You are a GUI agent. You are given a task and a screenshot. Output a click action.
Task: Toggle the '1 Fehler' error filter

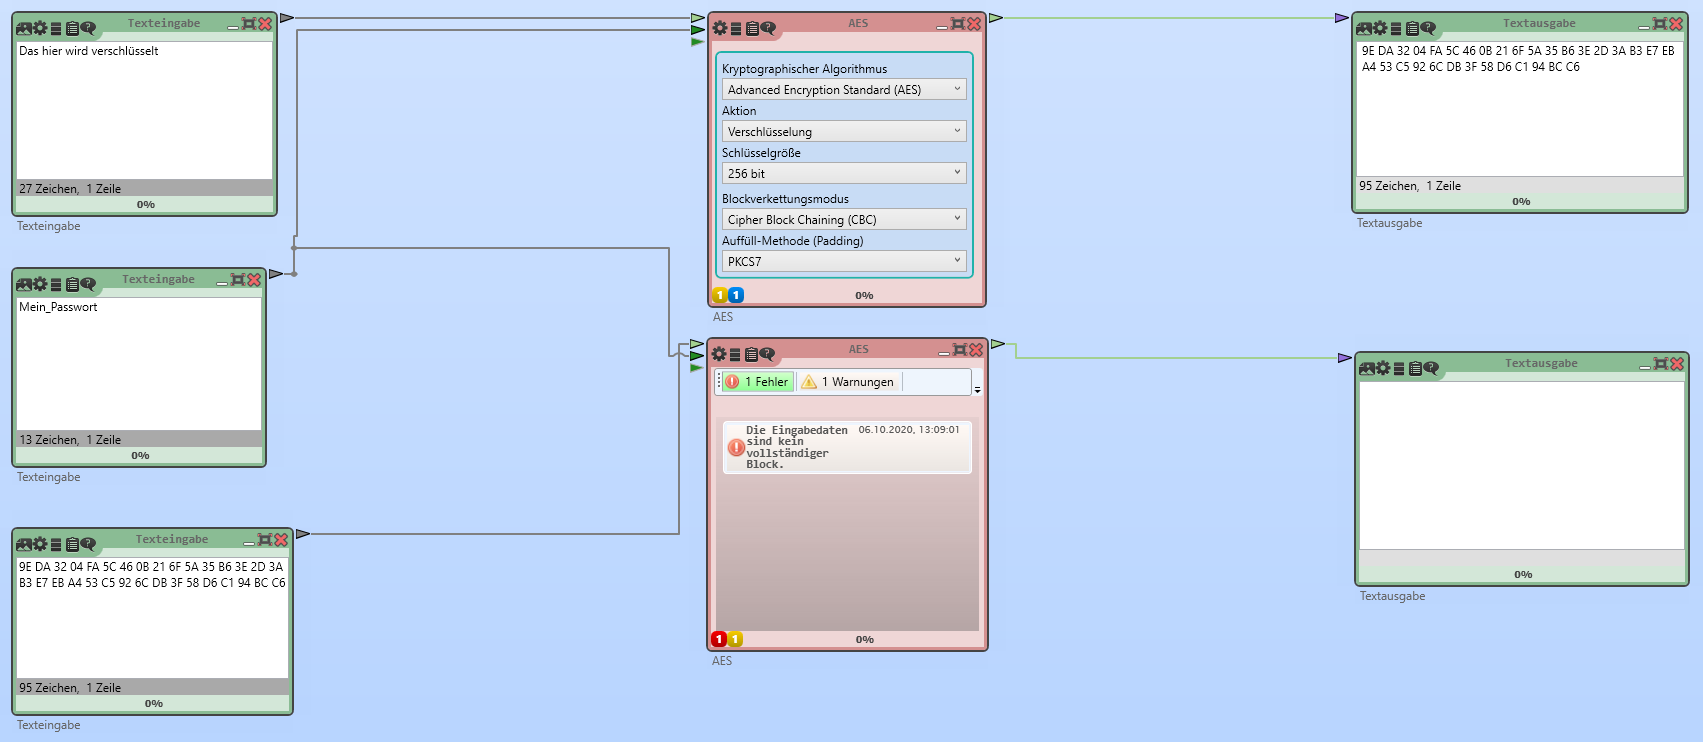tap(758, 382)
